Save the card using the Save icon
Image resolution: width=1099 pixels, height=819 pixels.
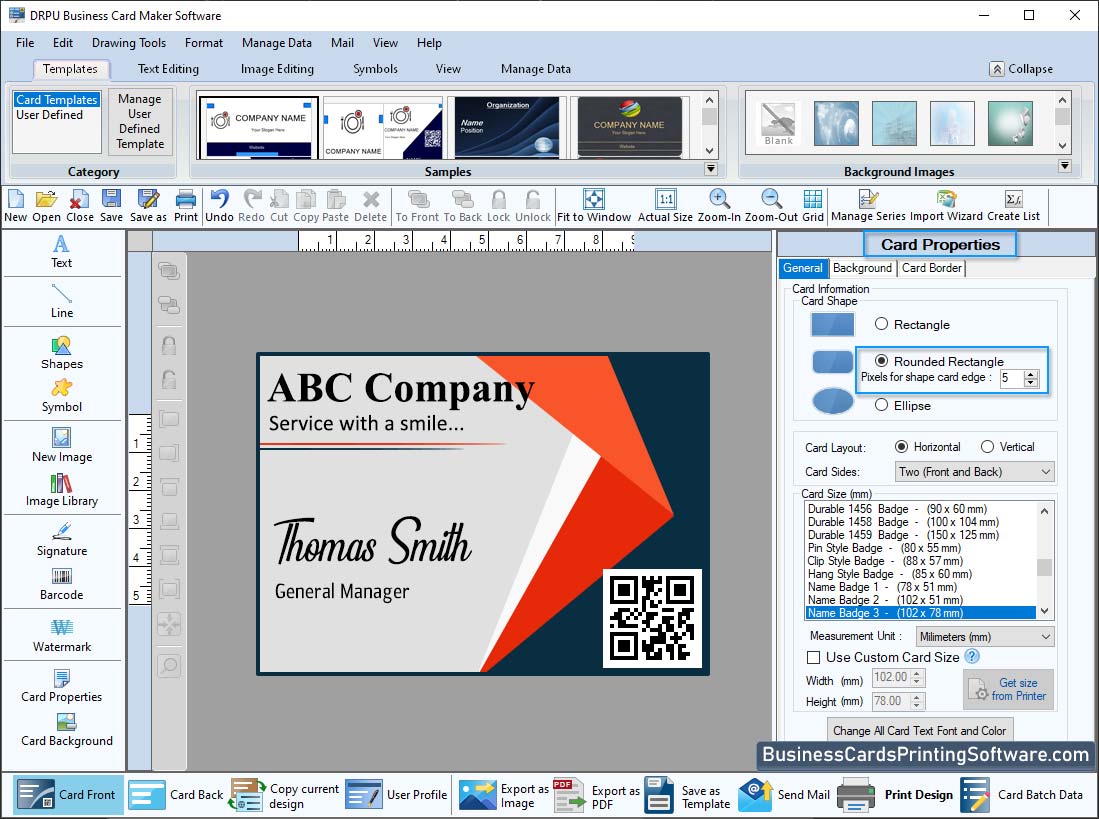[111, 206]
